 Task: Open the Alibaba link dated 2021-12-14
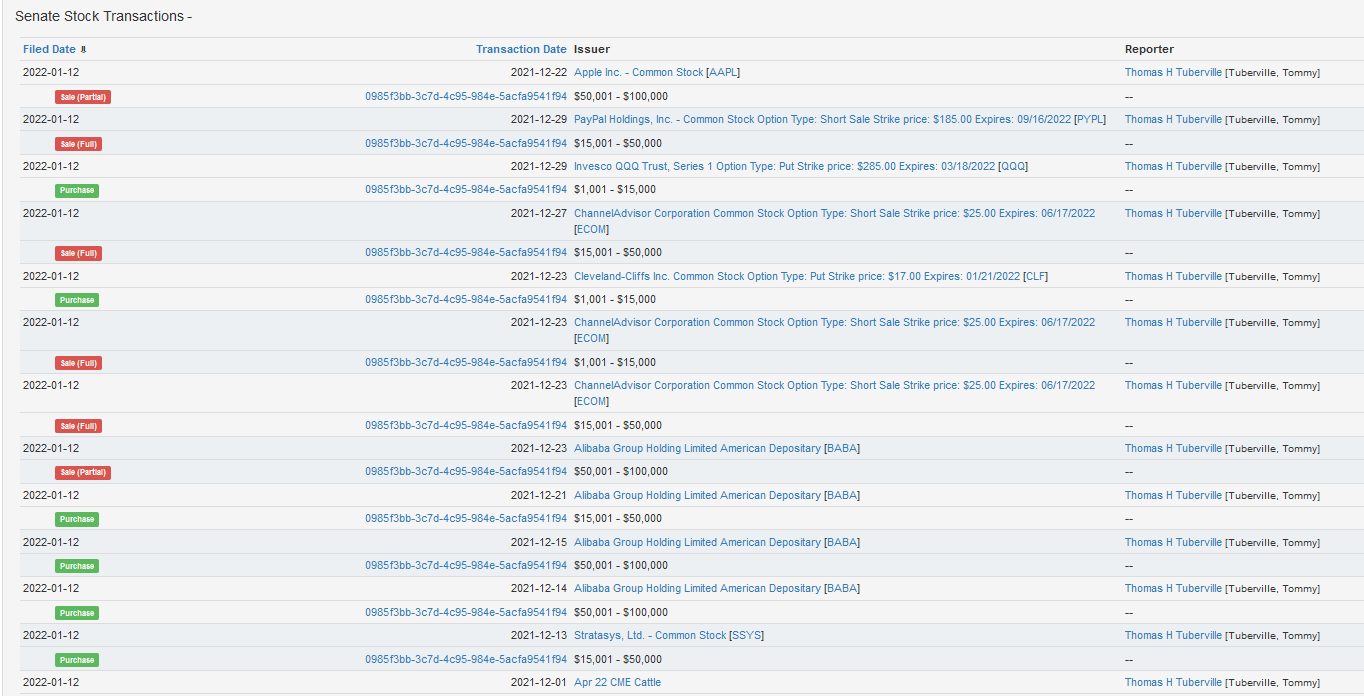tap(697, 588)
